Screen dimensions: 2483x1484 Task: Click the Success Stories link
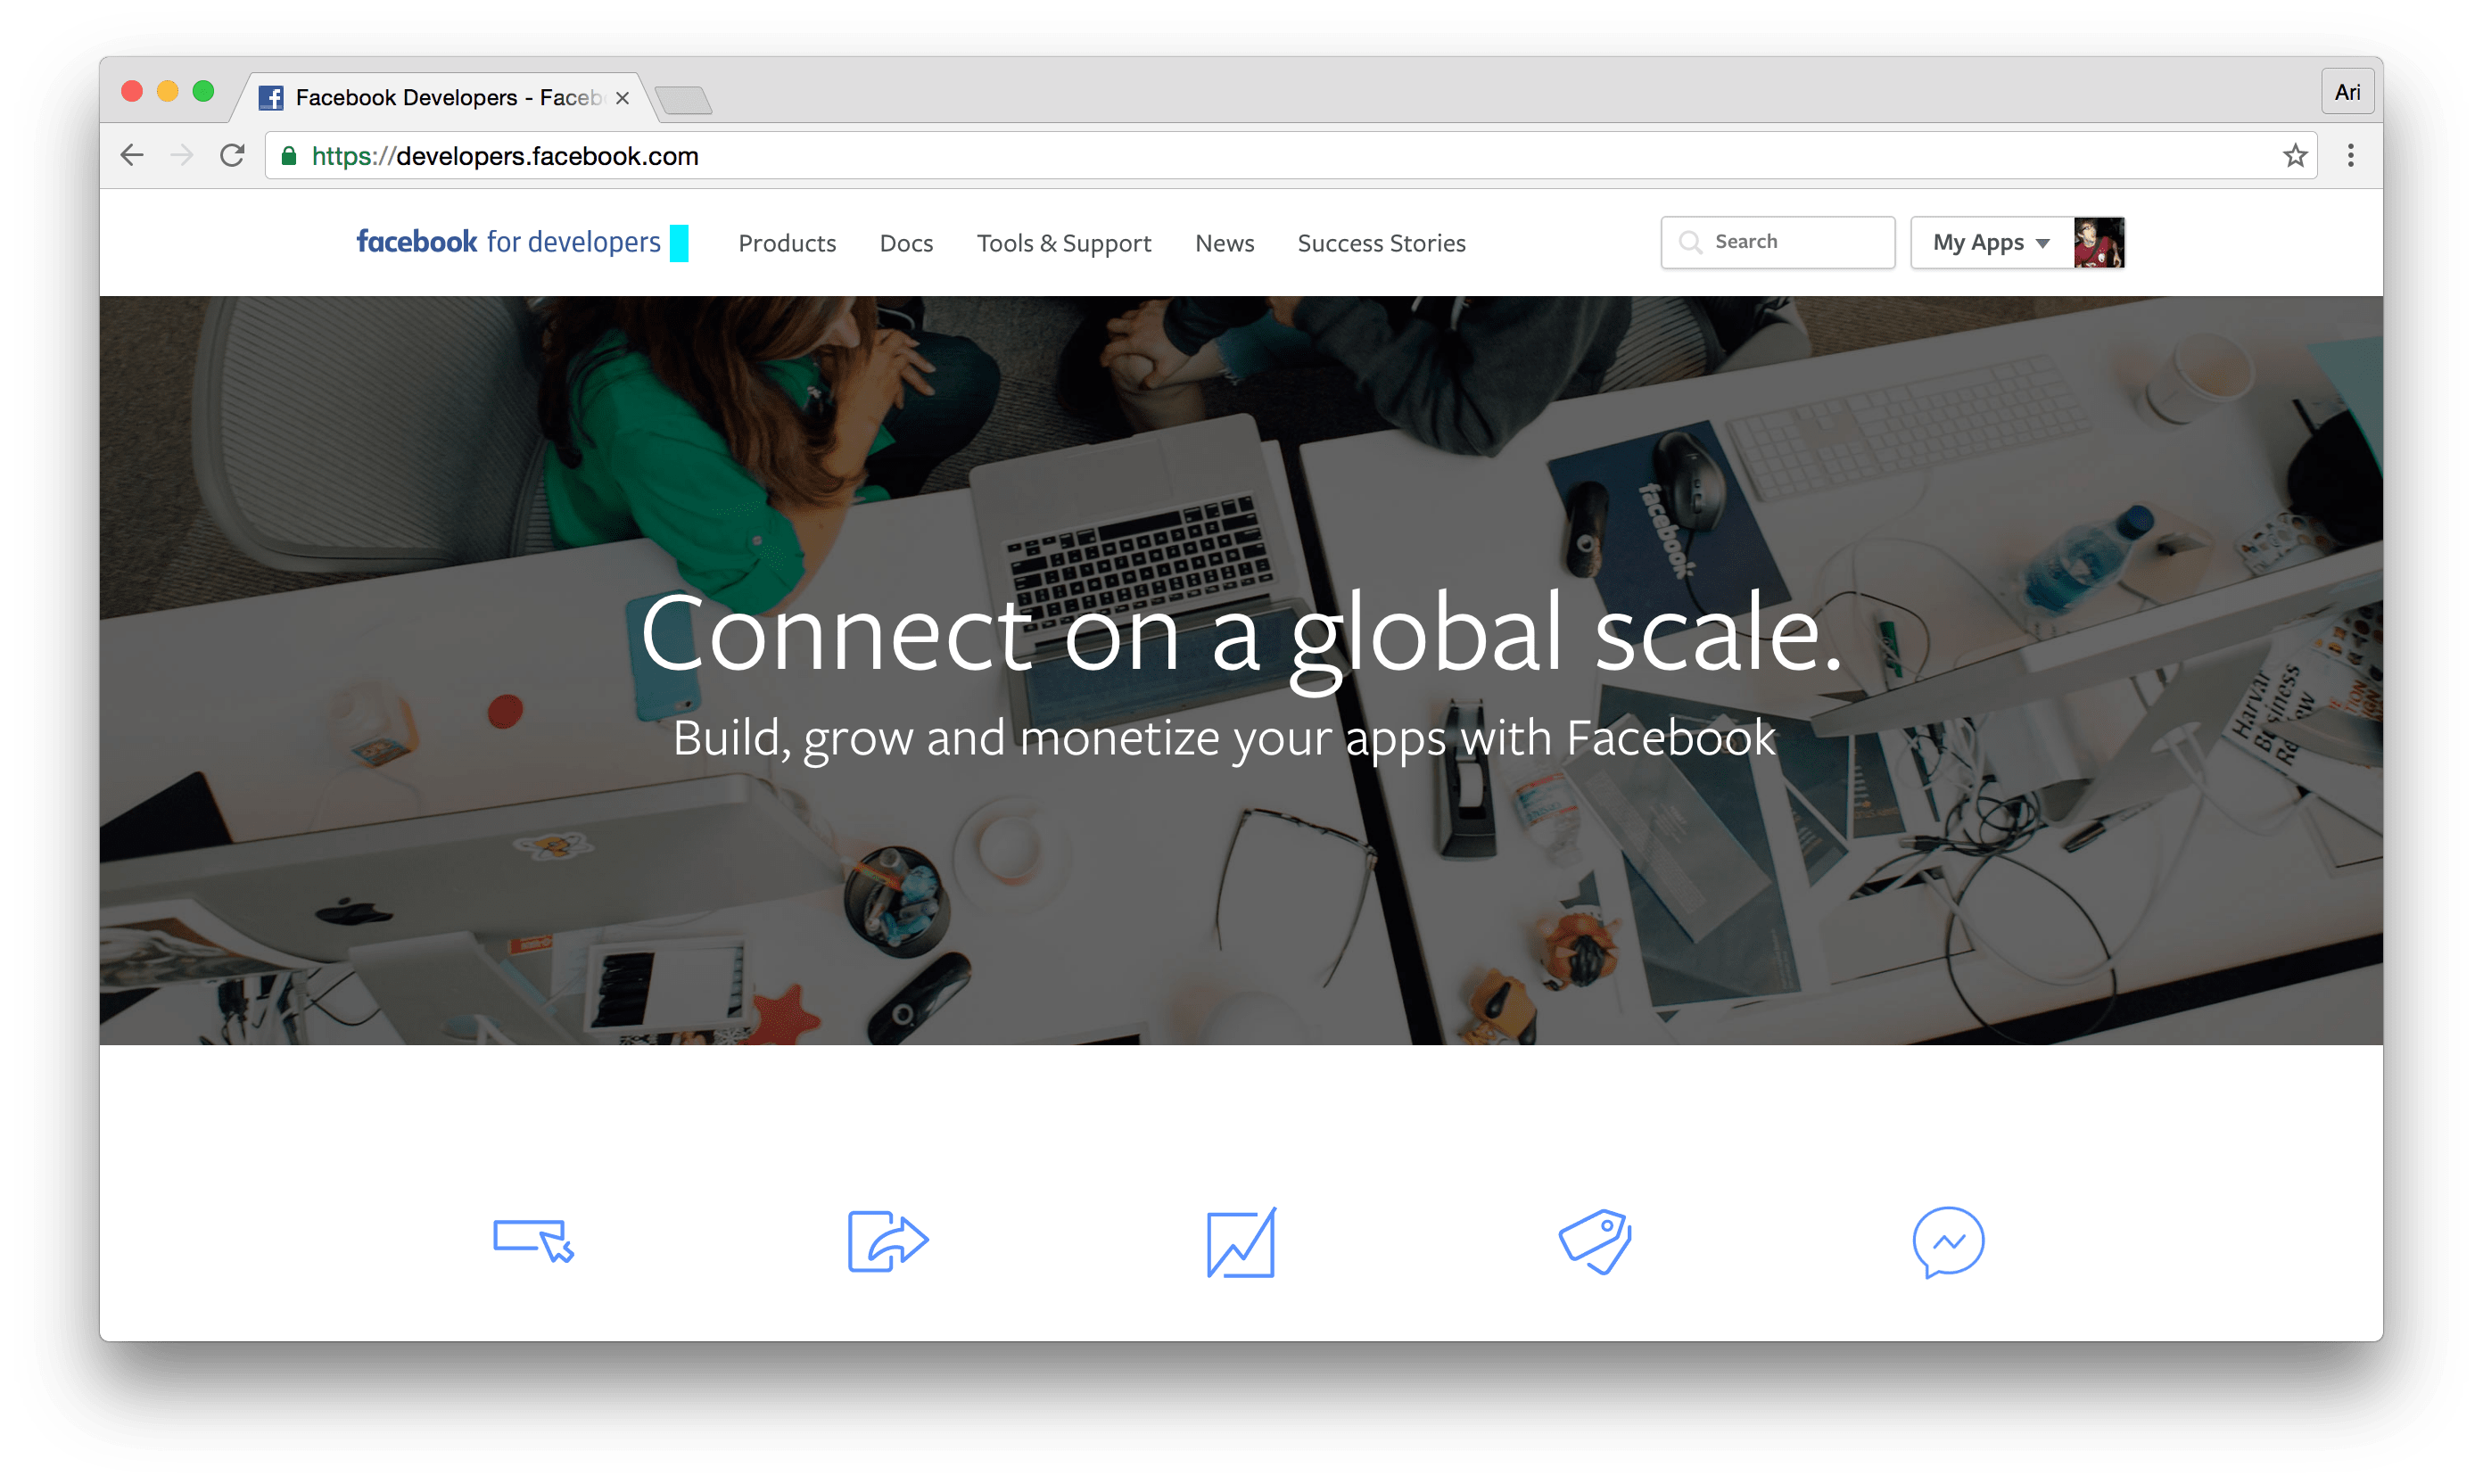point(1382,242)
